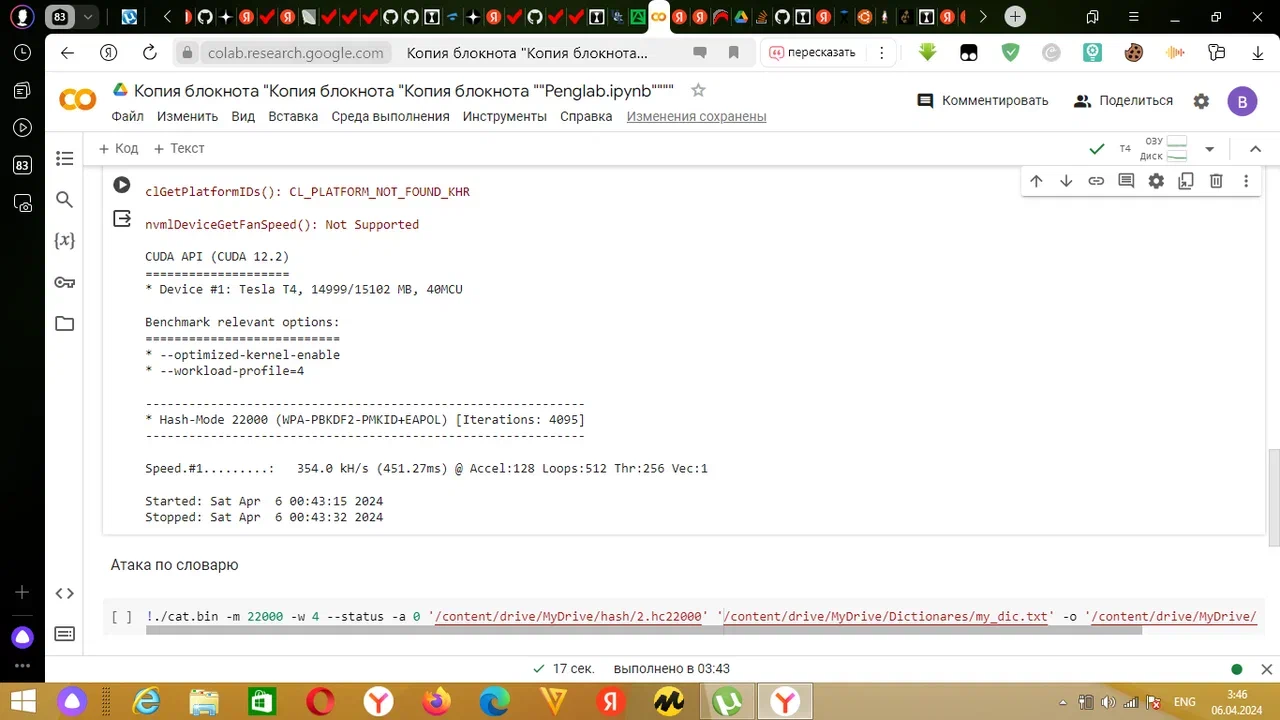1280x720 pixels.
Task: Open the browser tab list dropdown
Action: click(90, 16)
